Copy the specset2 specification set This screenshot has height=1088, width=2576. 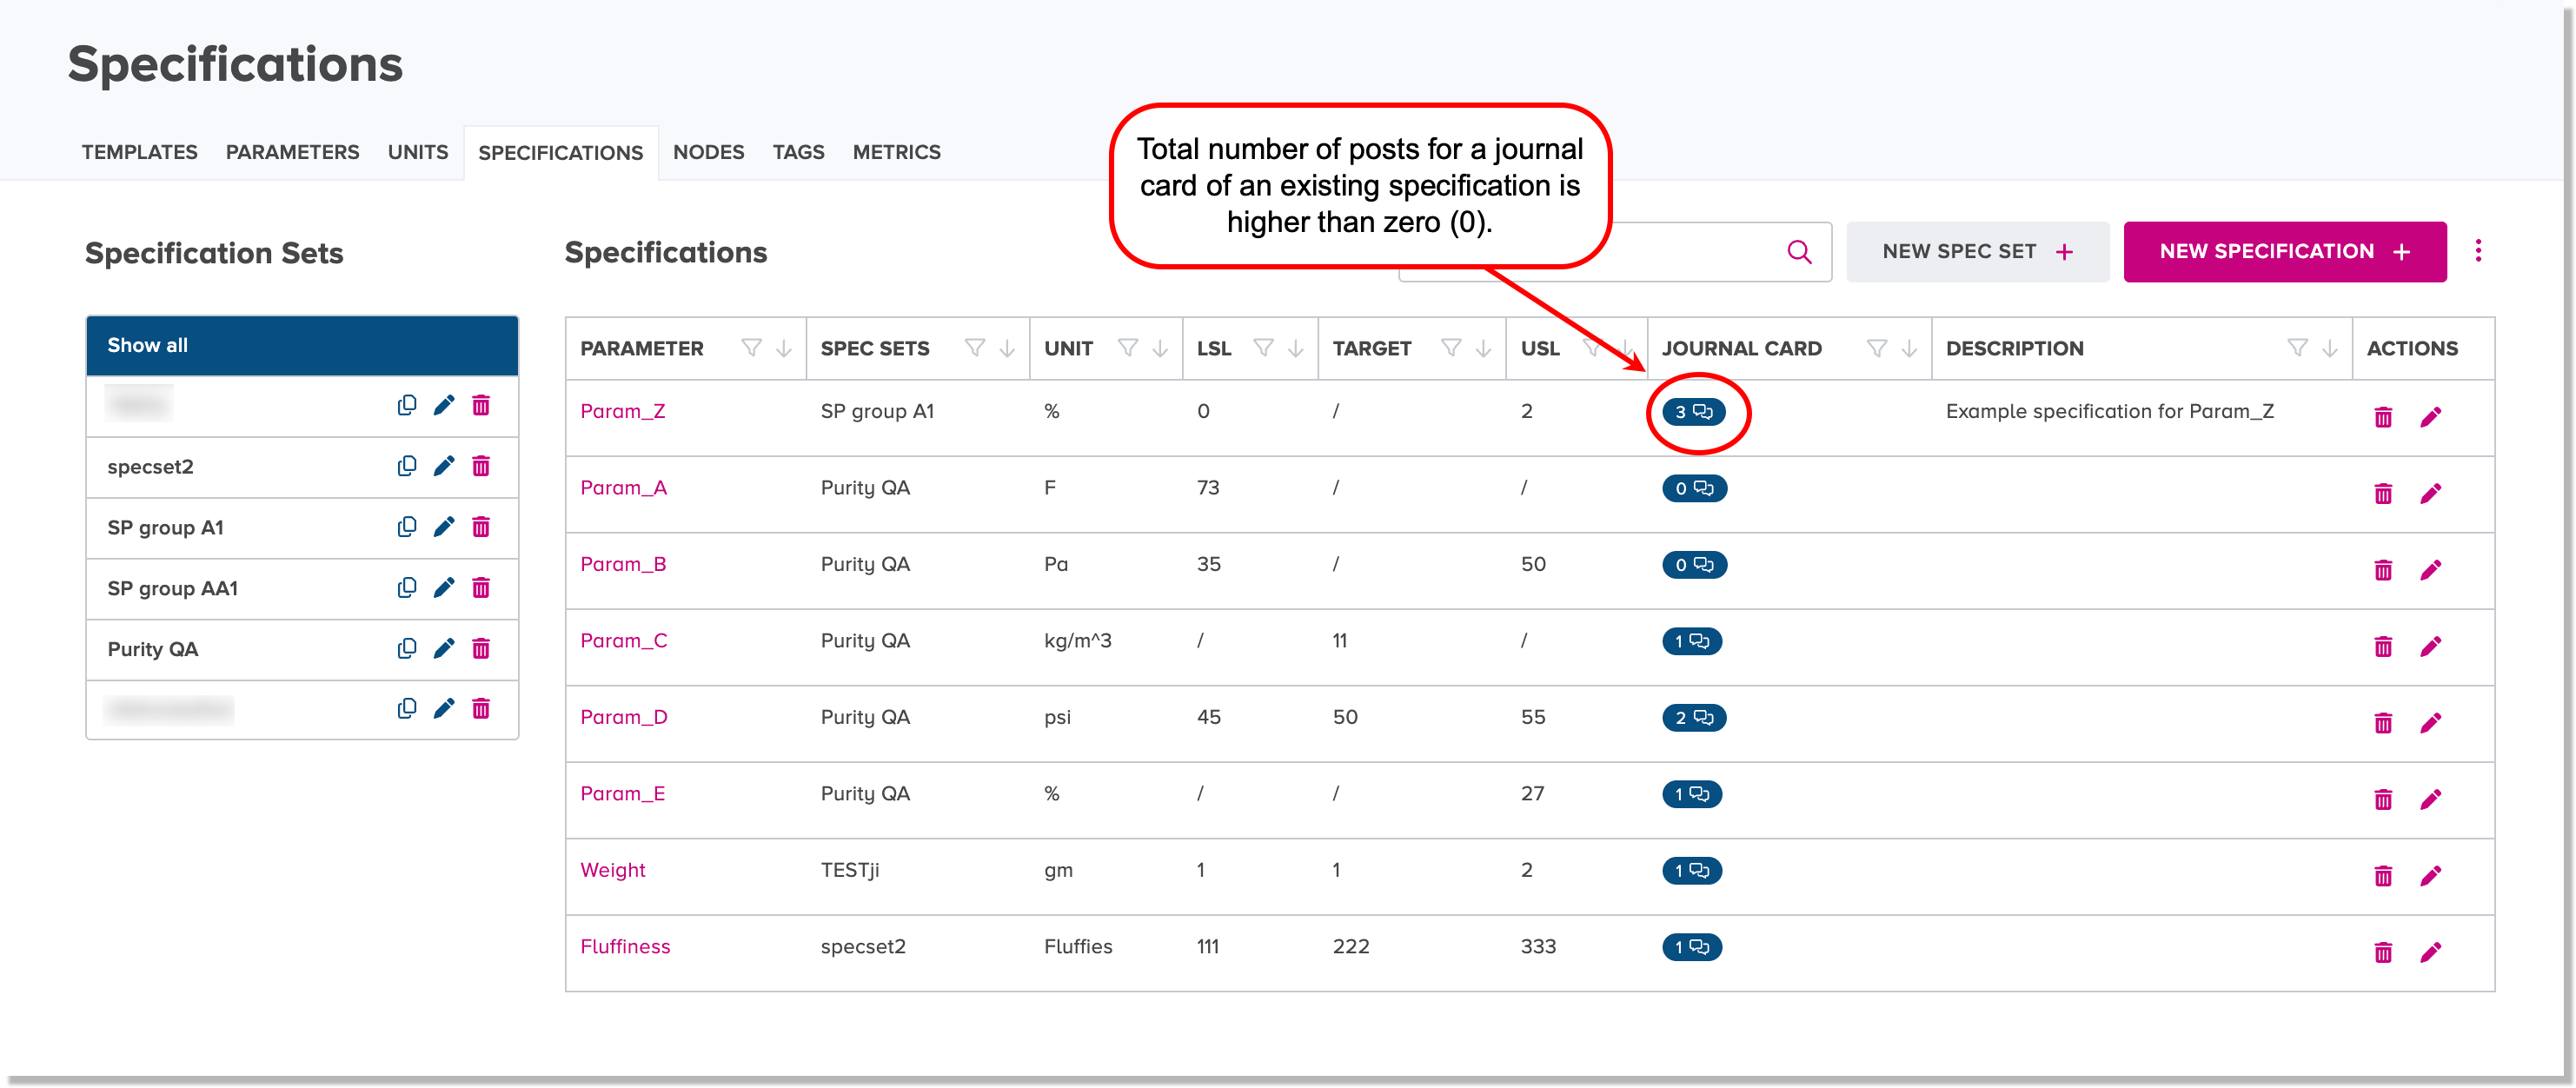pyautogui.click(x=406, y=466)
